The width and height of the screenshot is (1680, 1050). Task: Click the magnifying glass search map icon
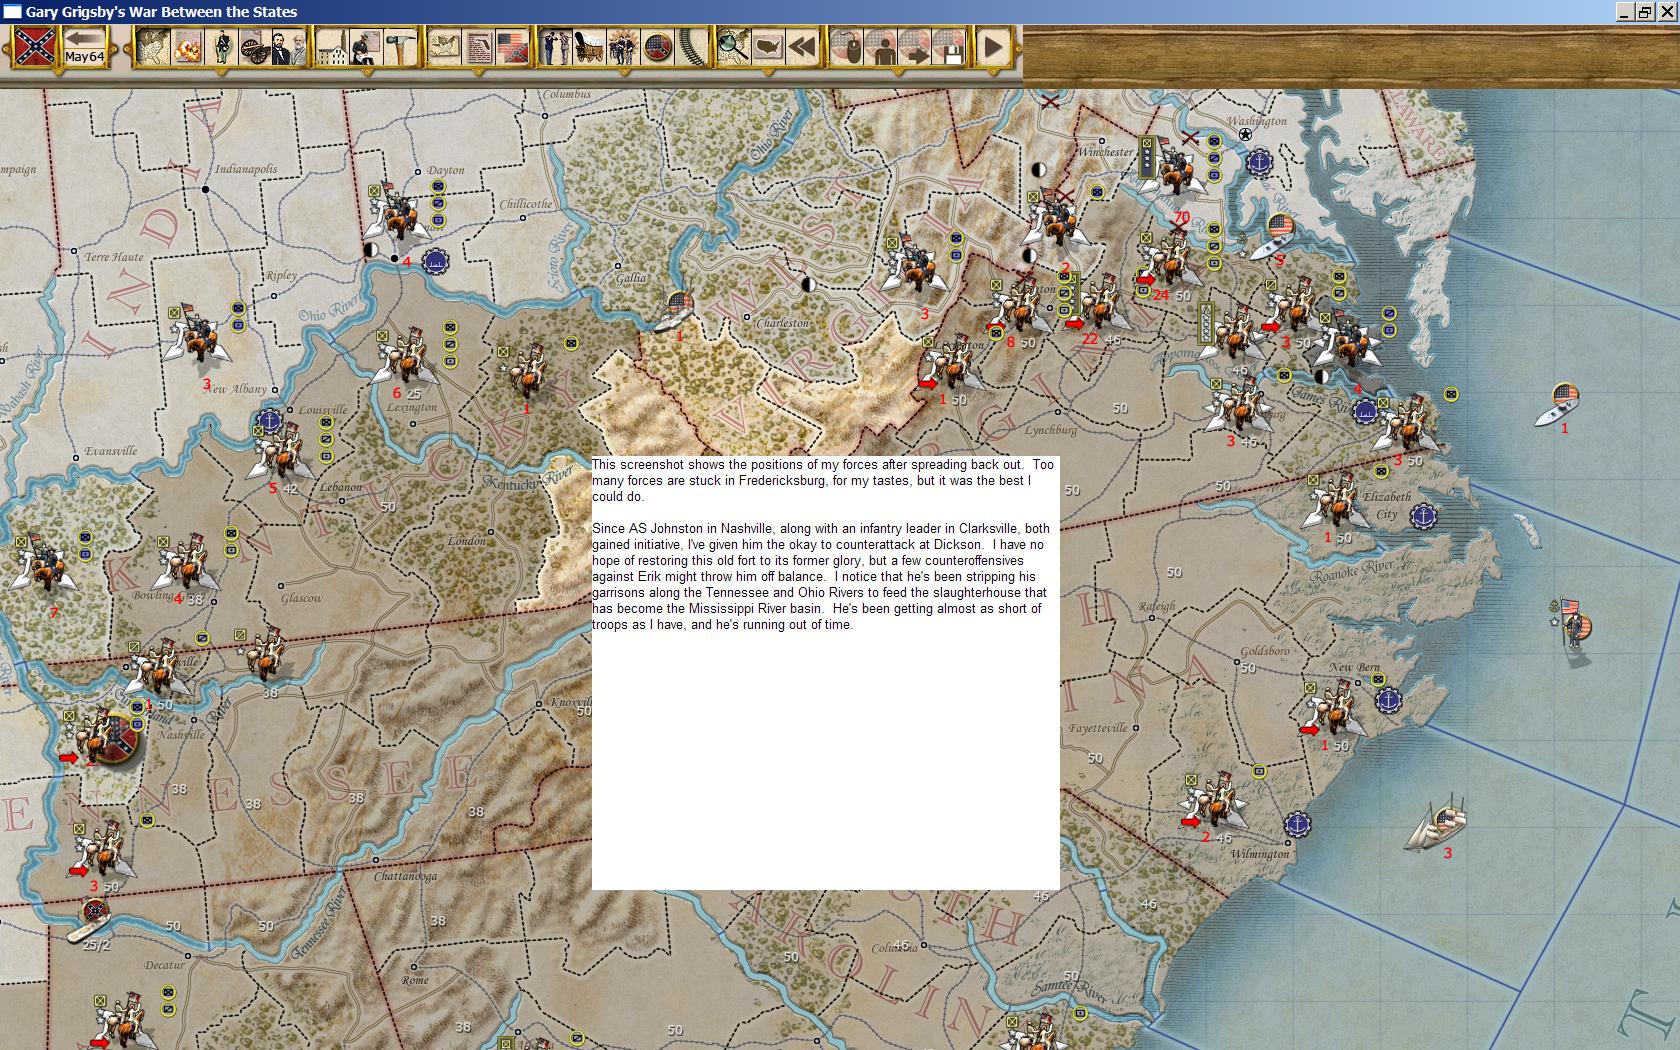(x=733, y=46)
